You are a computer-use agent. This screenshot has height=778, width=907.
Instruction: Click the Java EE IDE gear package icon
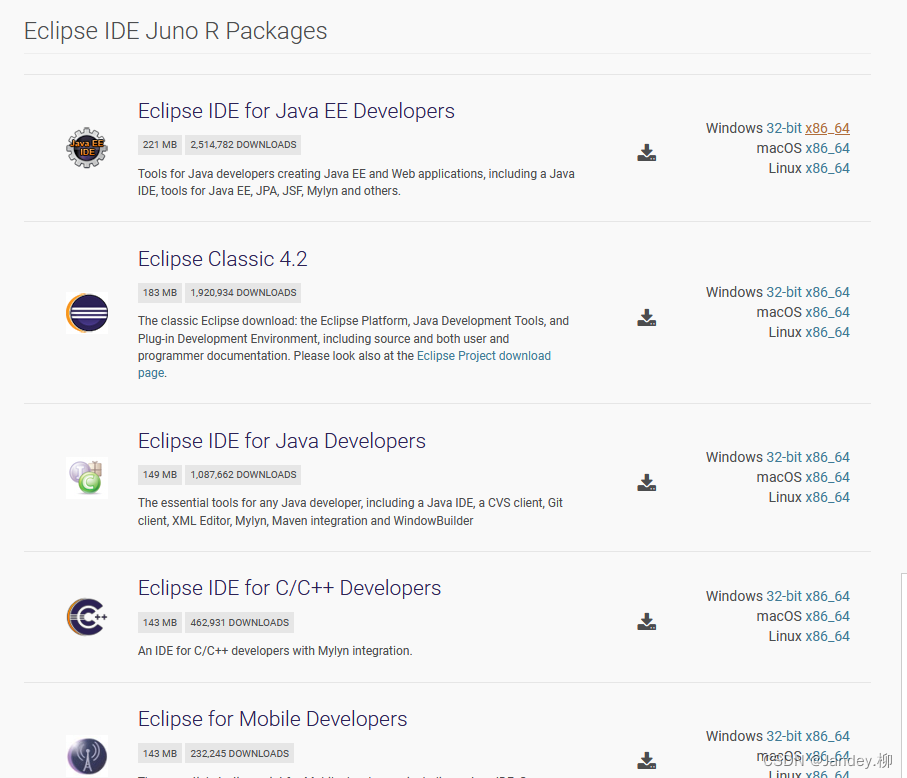pyautogui.click(x=87, y=148)
